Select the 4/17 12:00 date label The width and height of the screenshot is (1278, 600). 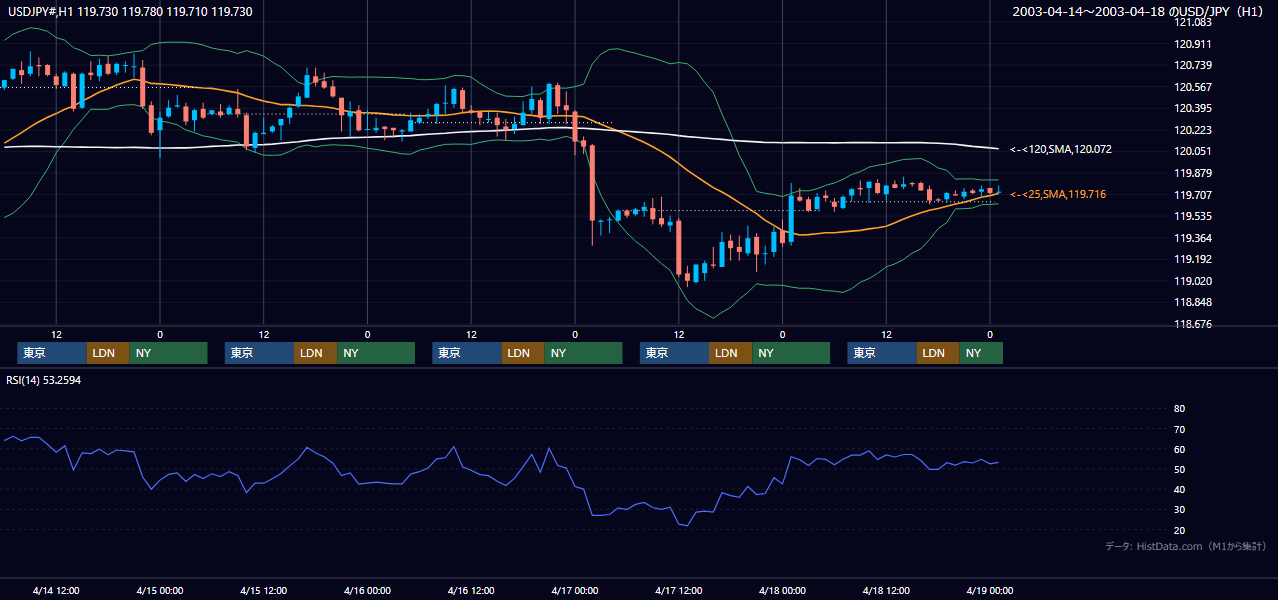(x=678, y=590)
